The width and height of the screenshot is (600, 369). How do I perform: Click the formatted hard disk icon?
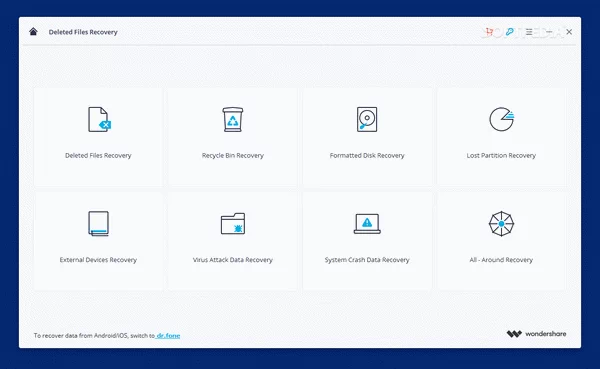coord(367,119)
